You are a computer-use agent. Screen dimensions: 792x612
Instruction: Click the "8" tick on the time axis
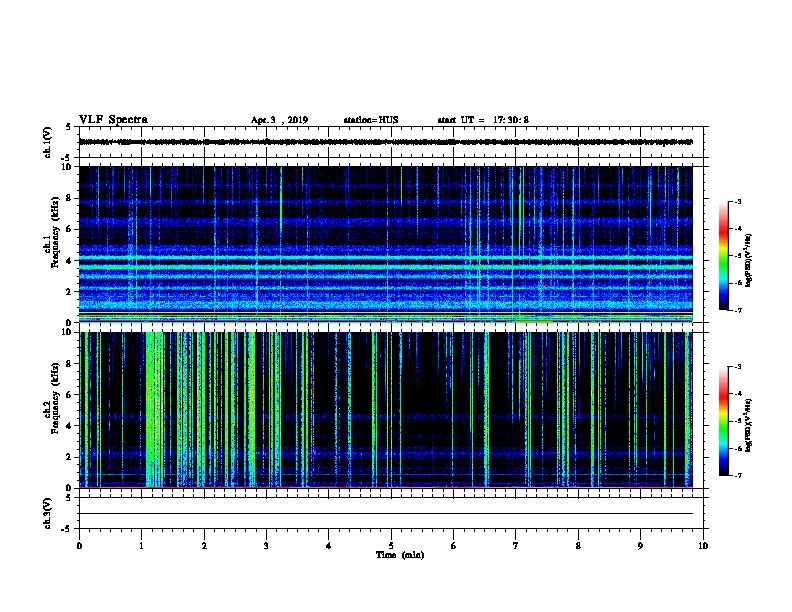pyautogui.click(x=578, y=546)
